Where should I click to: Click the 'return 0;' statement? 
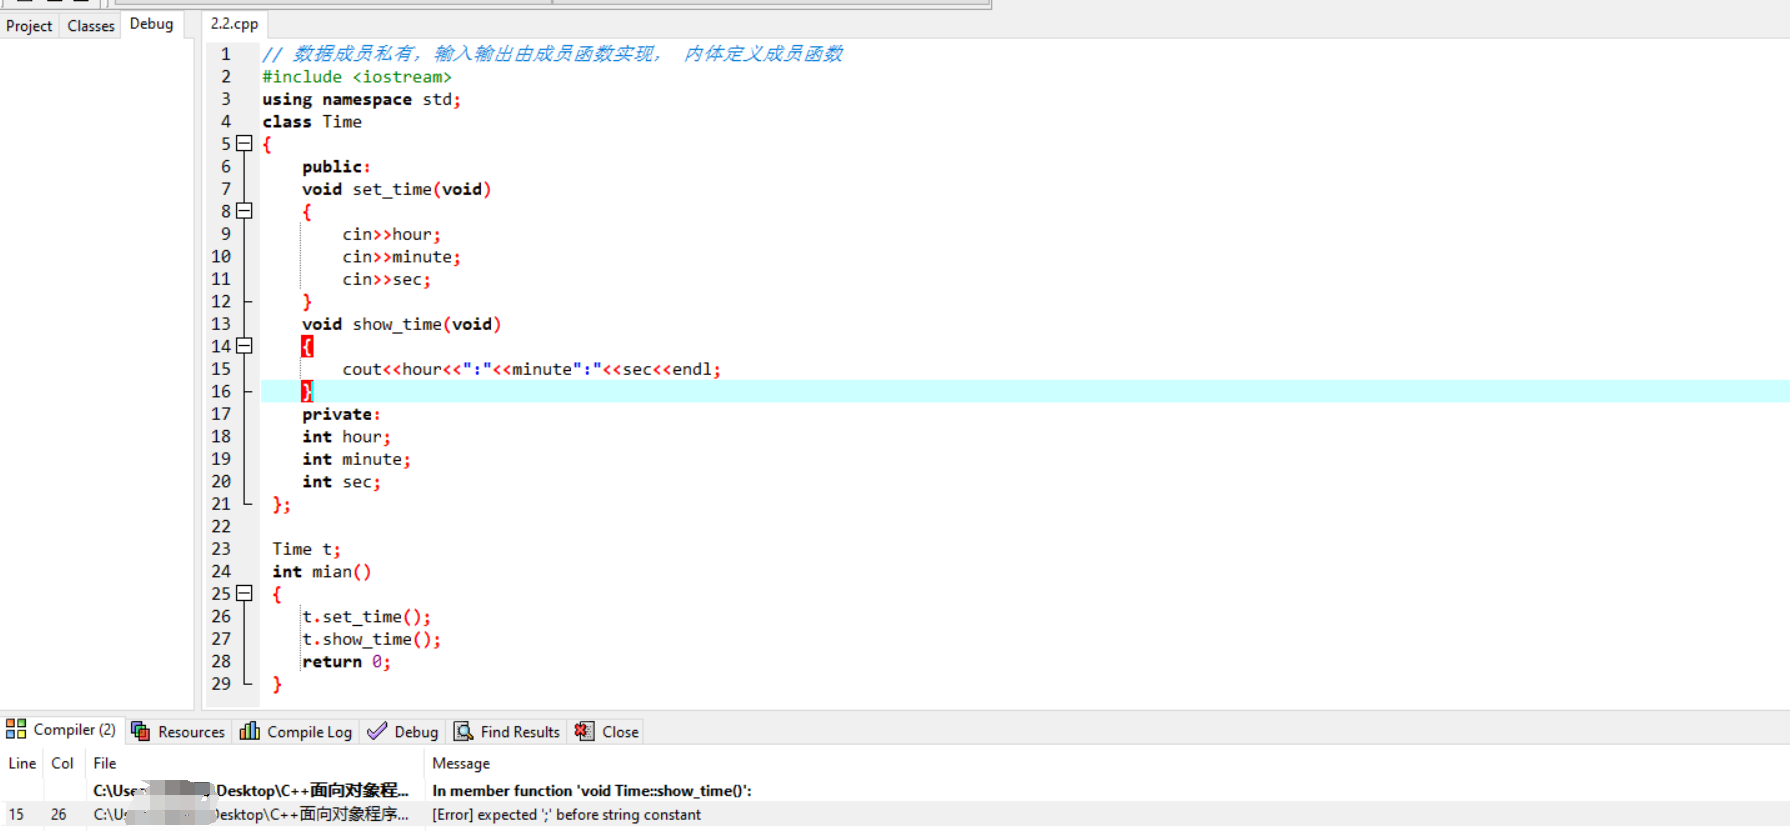coord(346,662)
